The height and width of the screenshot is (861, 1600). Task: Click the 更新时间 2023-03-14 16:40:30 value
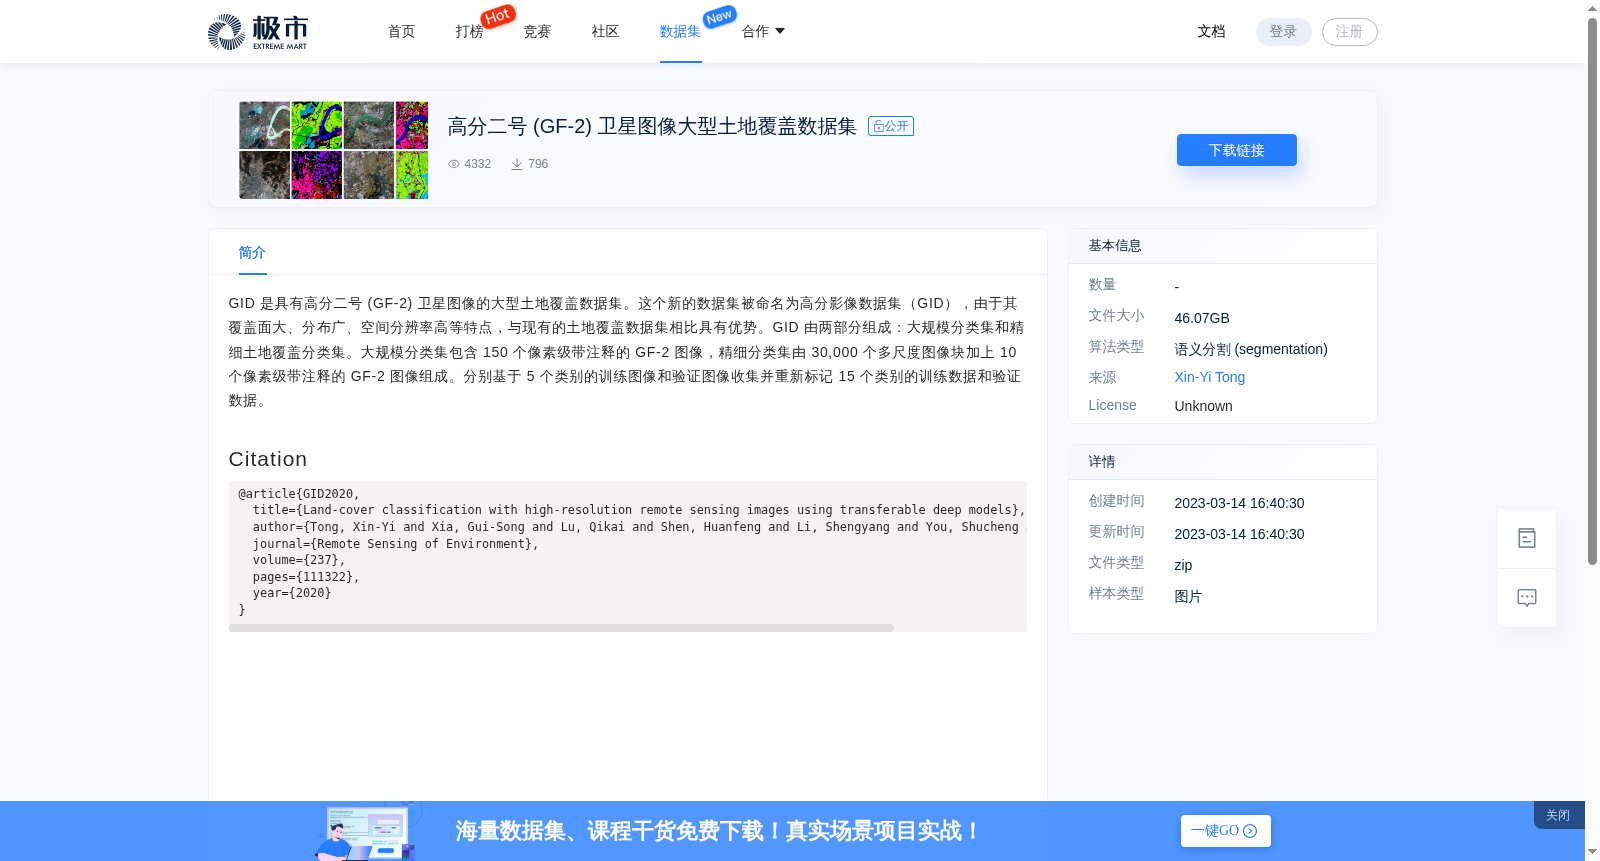tap(1239, 534)
